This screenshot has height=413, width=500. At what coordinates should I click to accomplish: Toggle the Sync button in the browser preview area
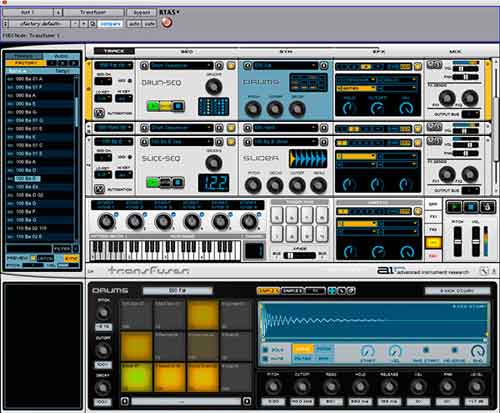coord(72,258)
